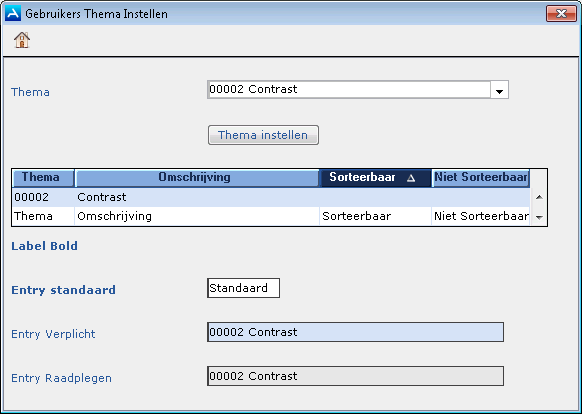Click the table scrollbar down arrow
The width and height of the screenshot is (582, 414).
[539, 217]
